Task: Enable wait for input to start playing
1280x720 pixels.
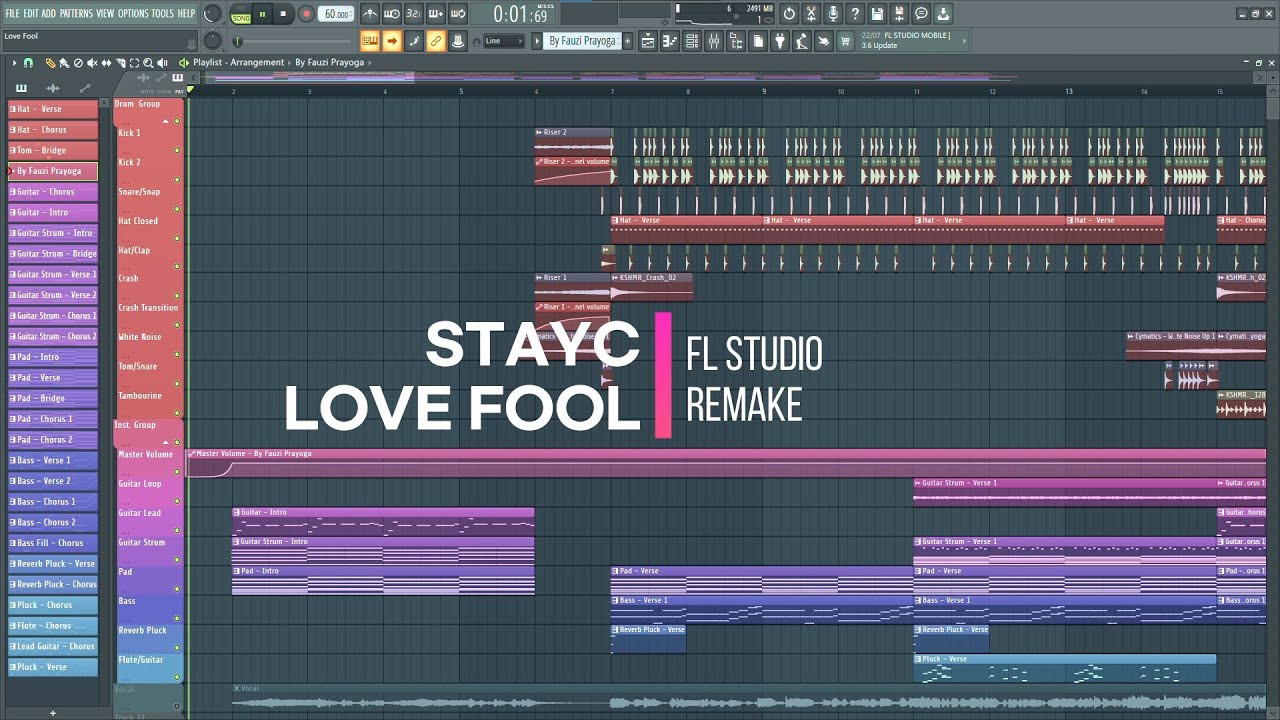Action: (x=391, y=14)
